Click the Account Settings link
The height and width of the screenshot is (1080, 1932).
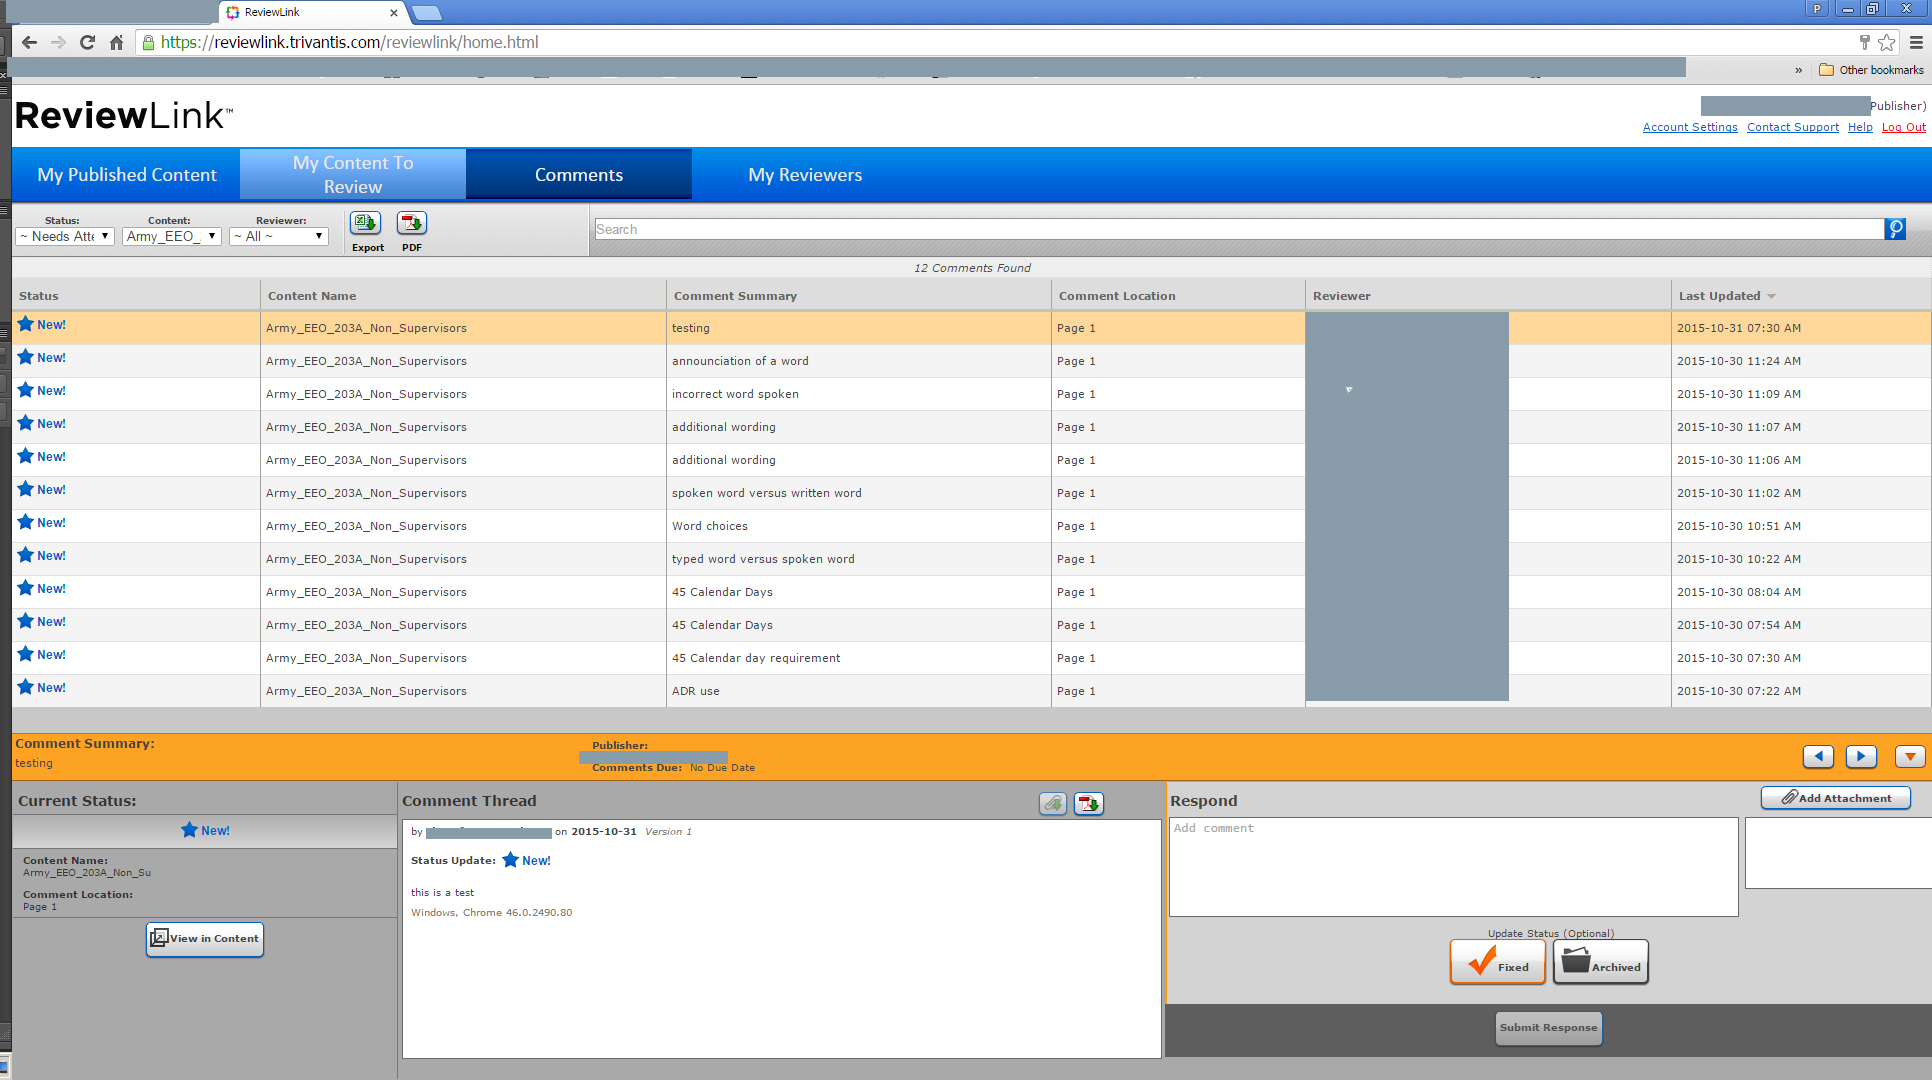tap(1690, 127)
